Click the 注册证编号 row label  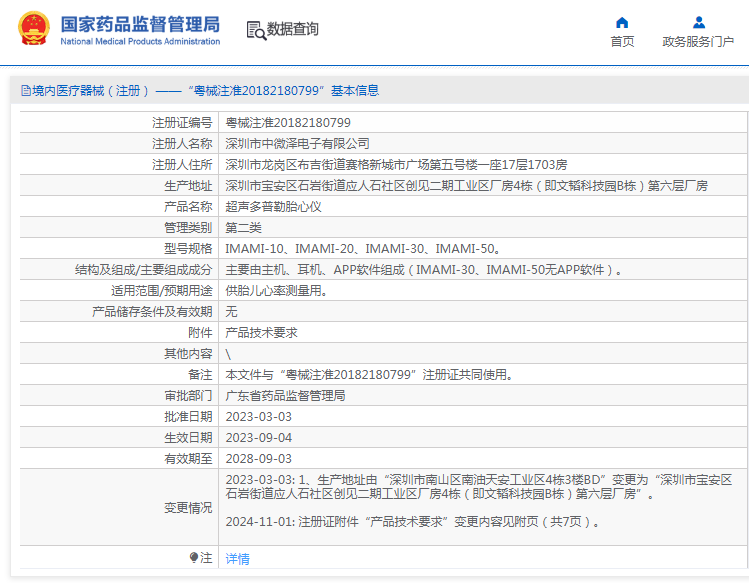182,123
